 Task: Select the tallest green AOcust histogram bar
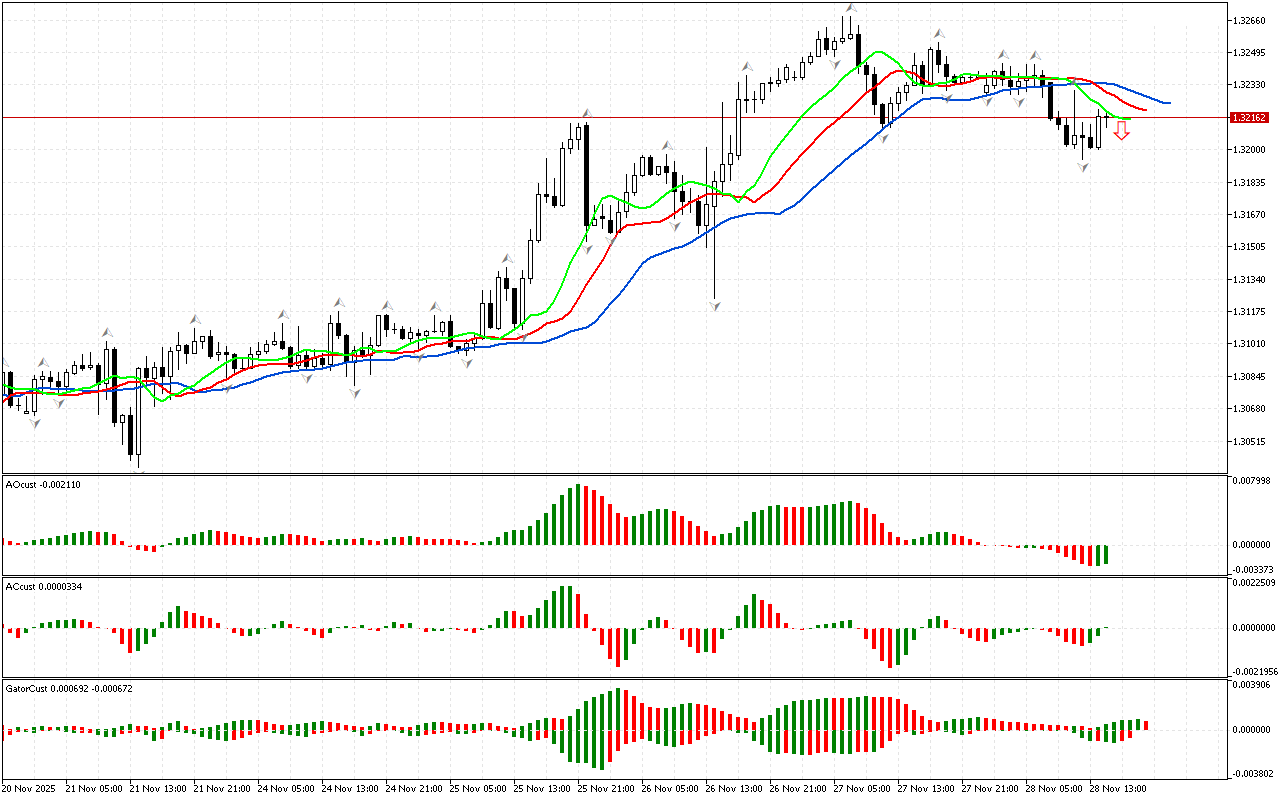pyautogui.click(x=577, y=515)
